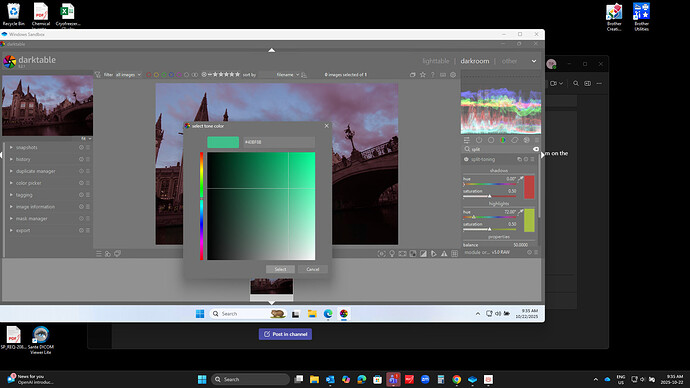
Task: Switch to lighttable view
Action: [436, 61]
